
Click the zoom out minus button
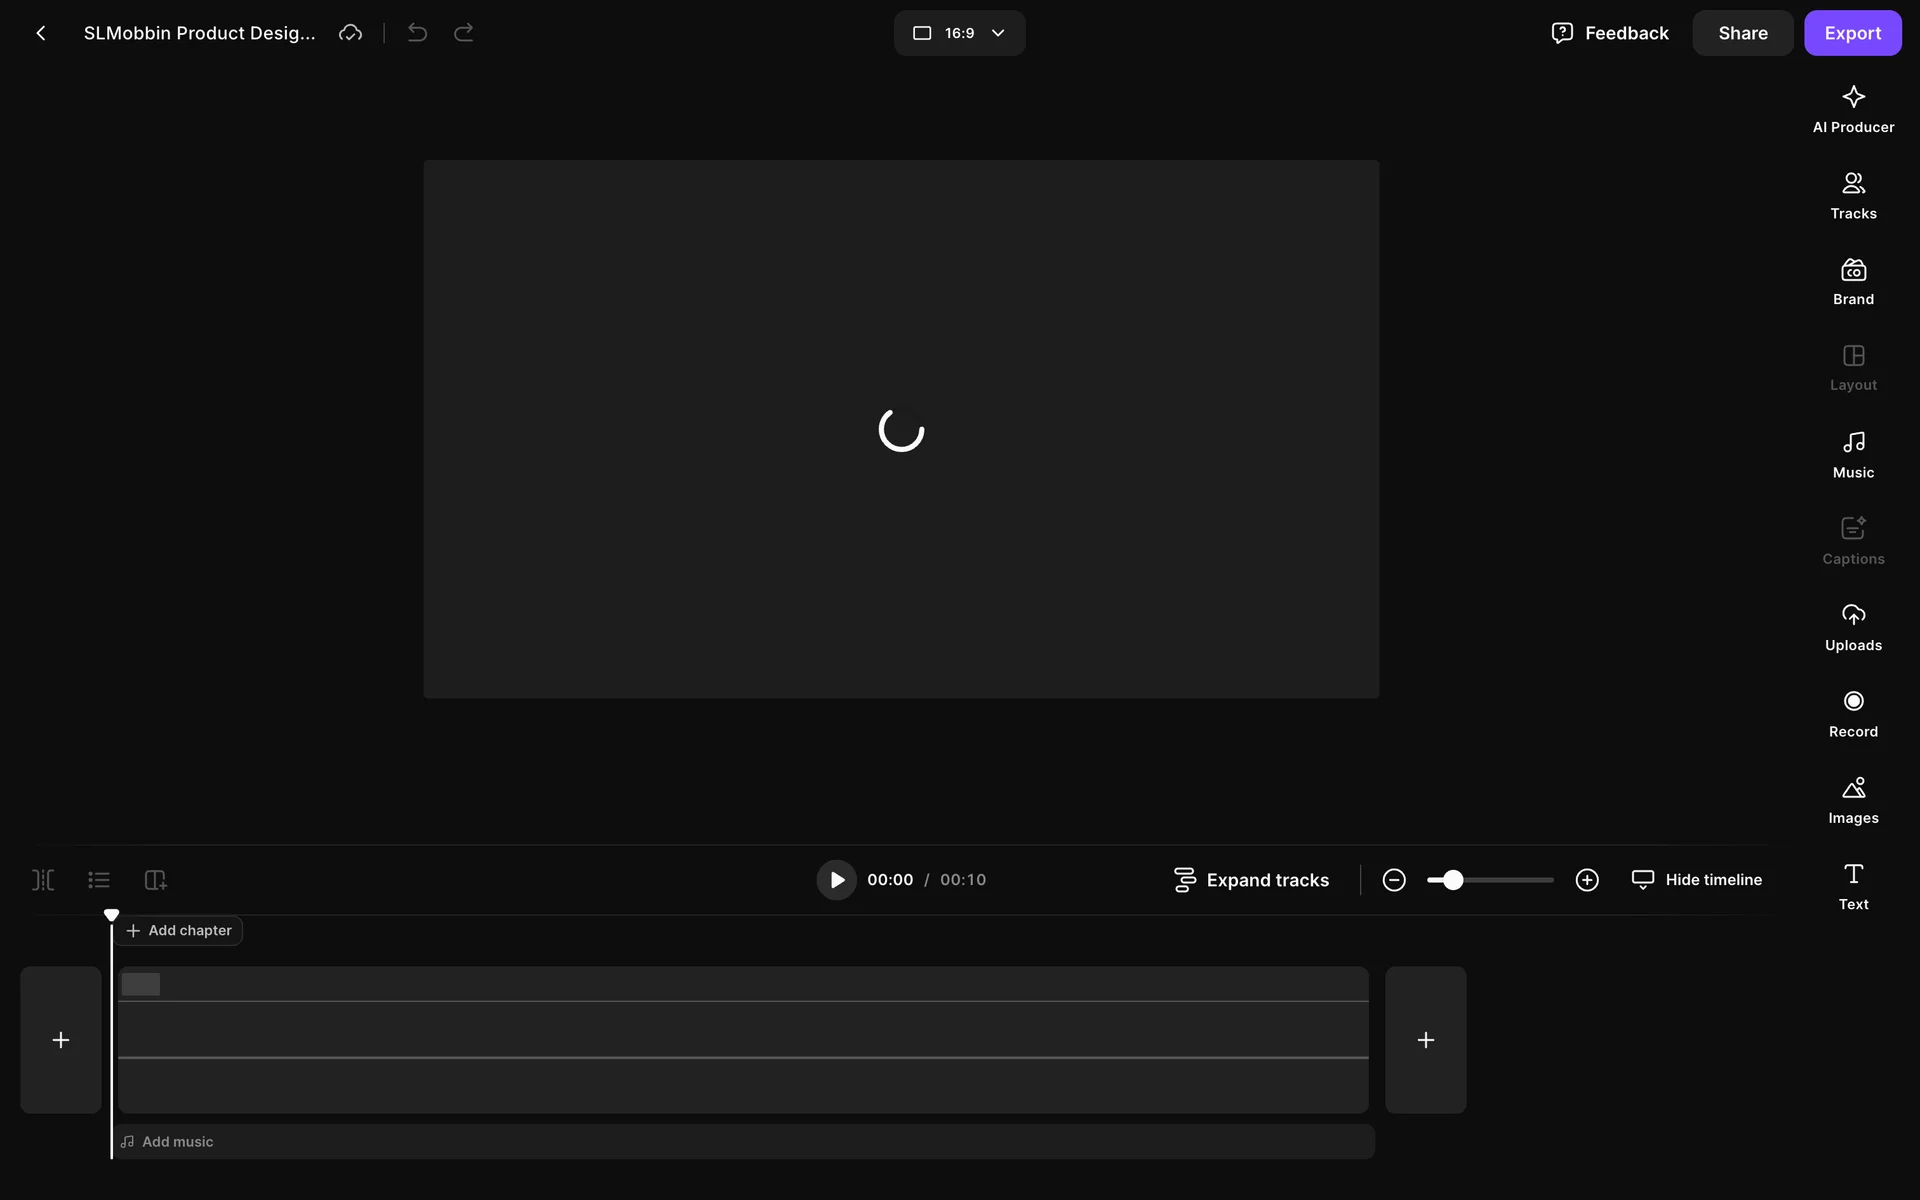tap(1394, 880)
